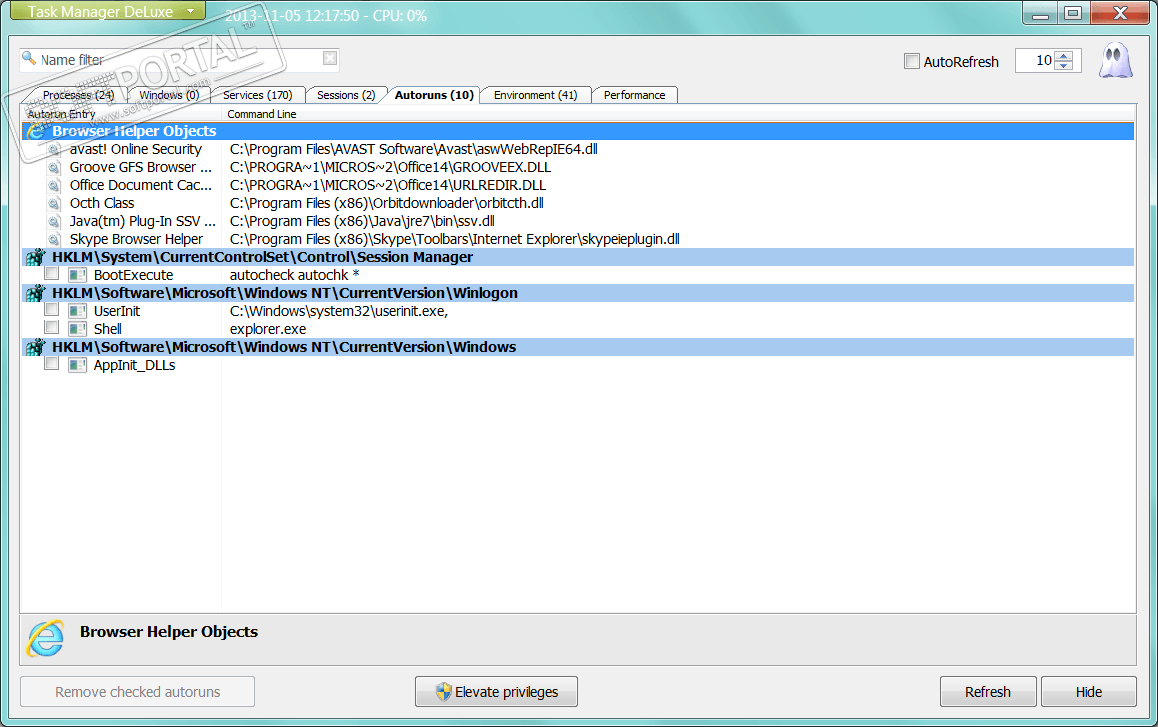
Task: Click the aswWebRepIE64.dll command line
Action: 414,149
